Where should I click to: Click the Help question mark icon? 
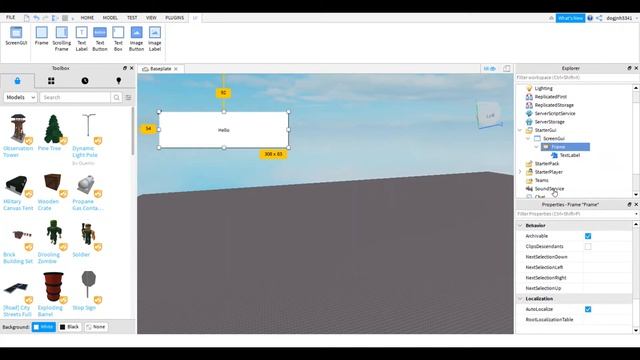[590, 18]
